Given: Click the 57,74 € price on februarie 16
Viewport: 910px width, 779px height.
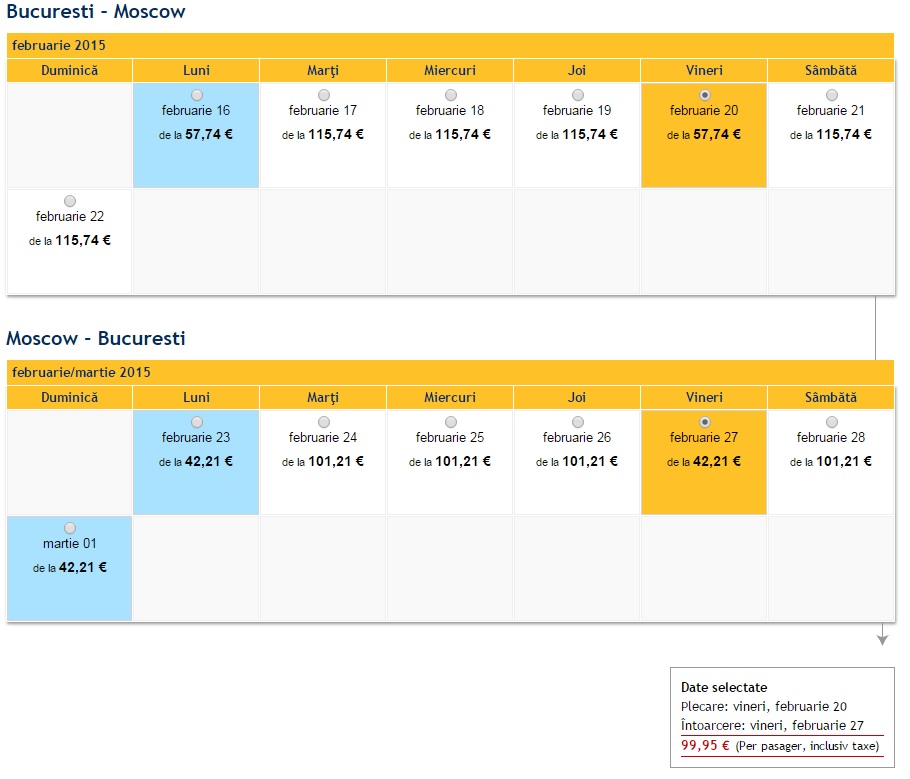Looking at the screenshot, I should [208, 134].
